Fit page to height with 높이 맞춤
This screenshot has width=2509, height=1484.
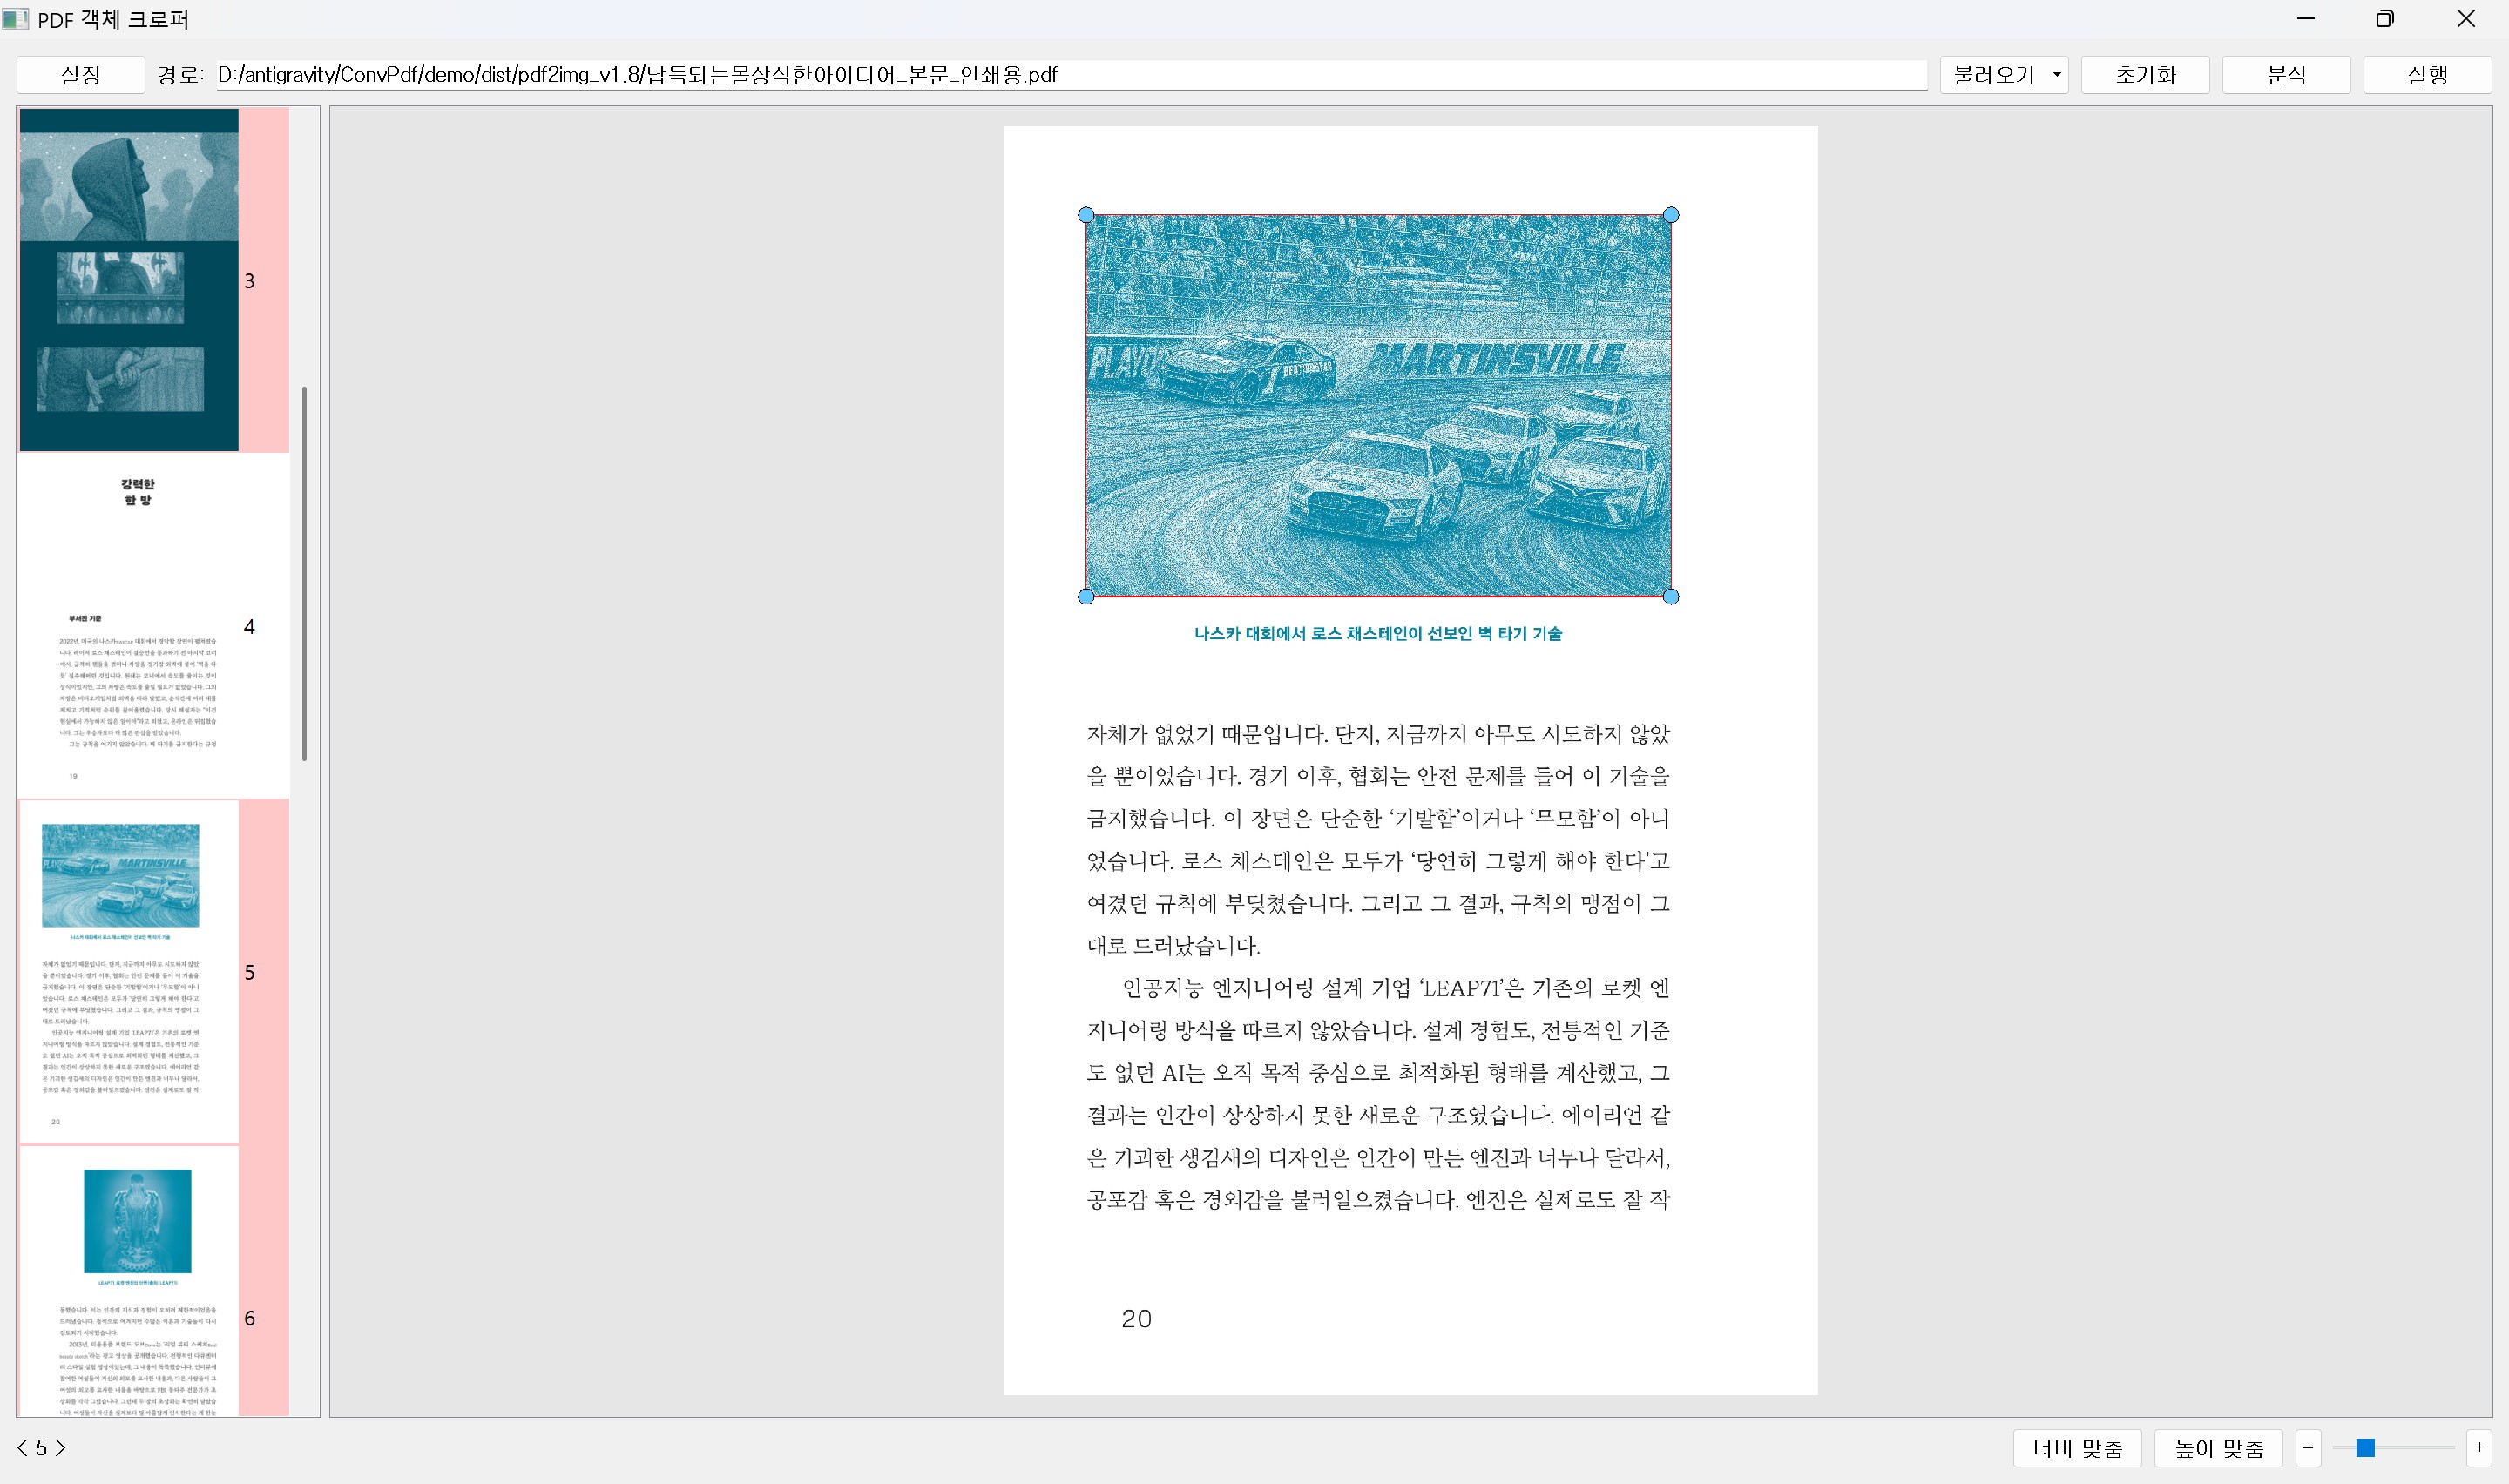click(x=2218, y=1448)
